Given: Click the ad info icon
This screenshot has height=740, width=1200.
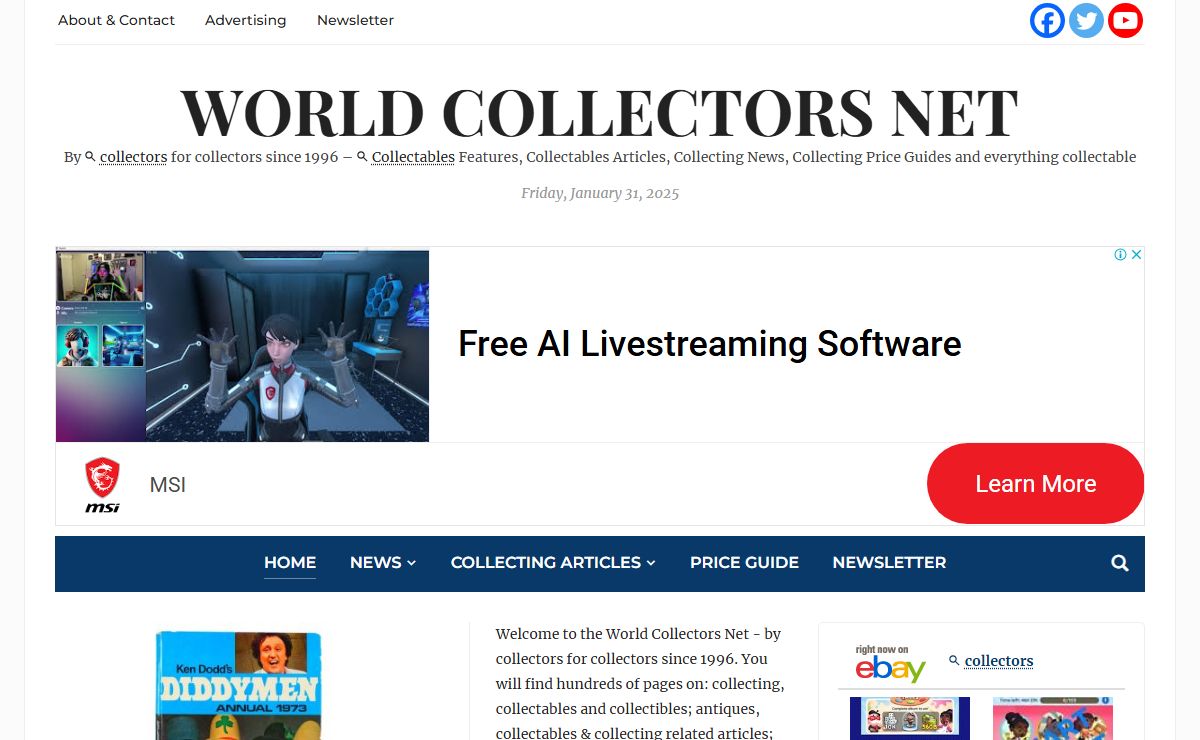Looking at the screenshot, I should coord(1121,255).
